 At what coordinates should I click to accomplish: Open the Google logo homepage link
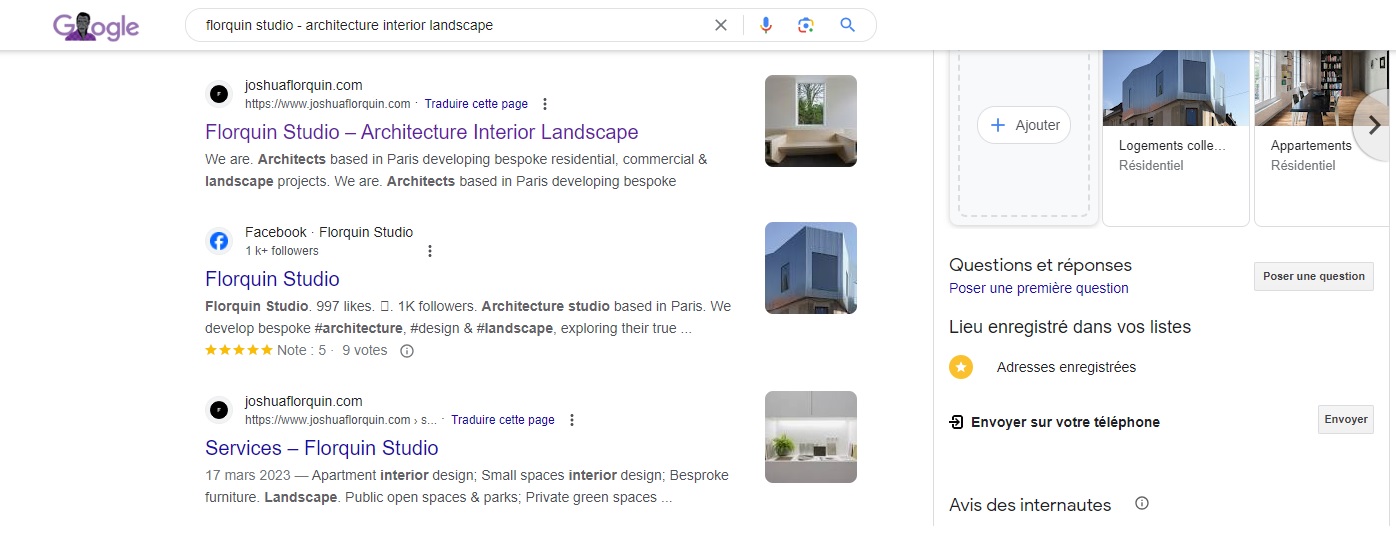click(96, 26)
